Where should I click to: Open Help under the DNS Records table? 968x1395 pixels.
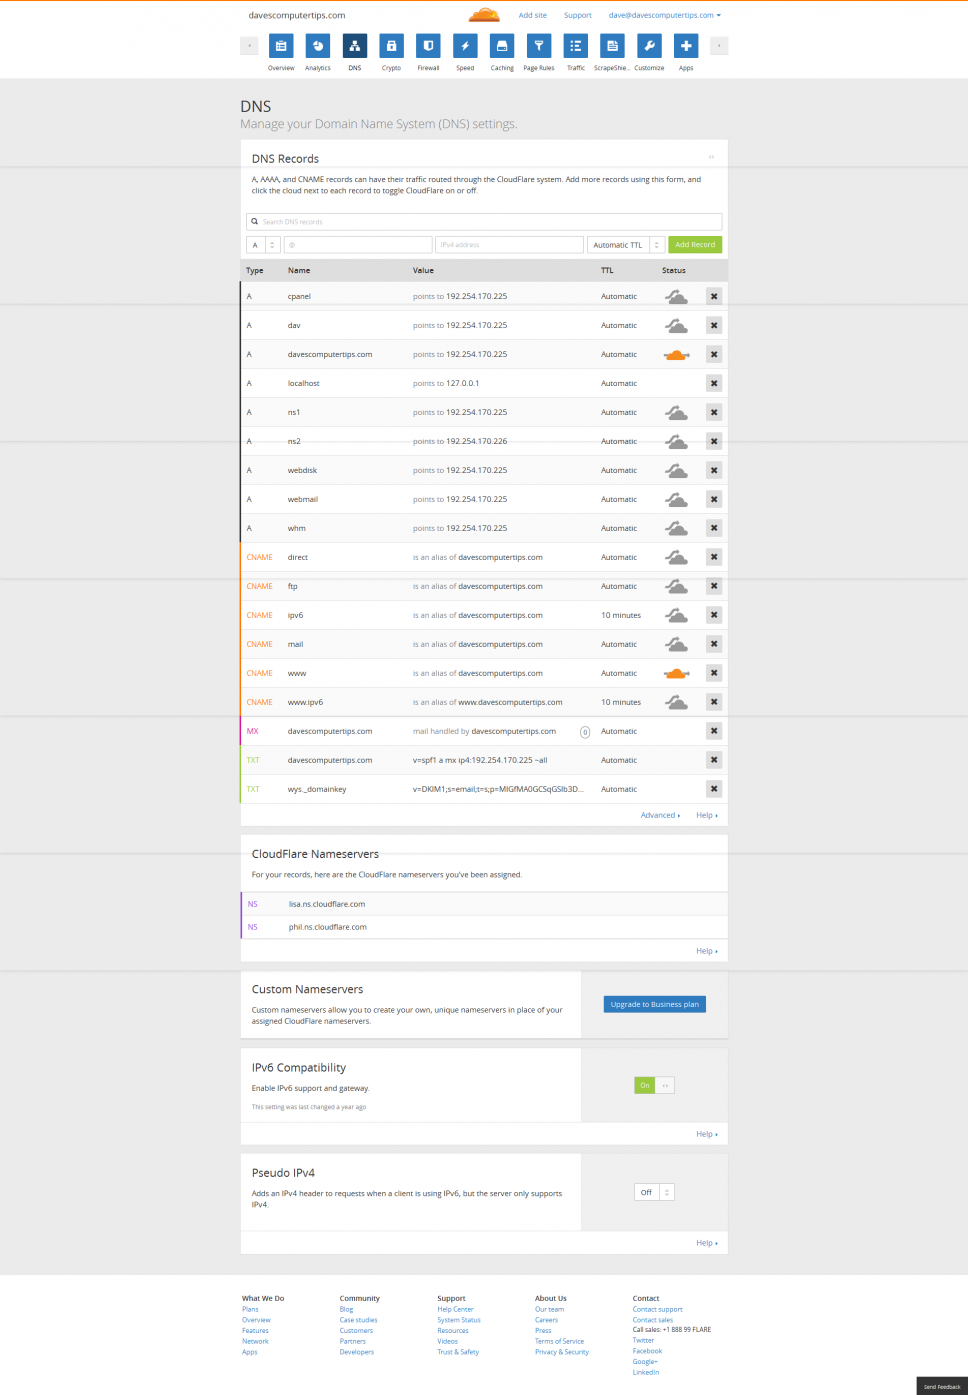[707, 815]
